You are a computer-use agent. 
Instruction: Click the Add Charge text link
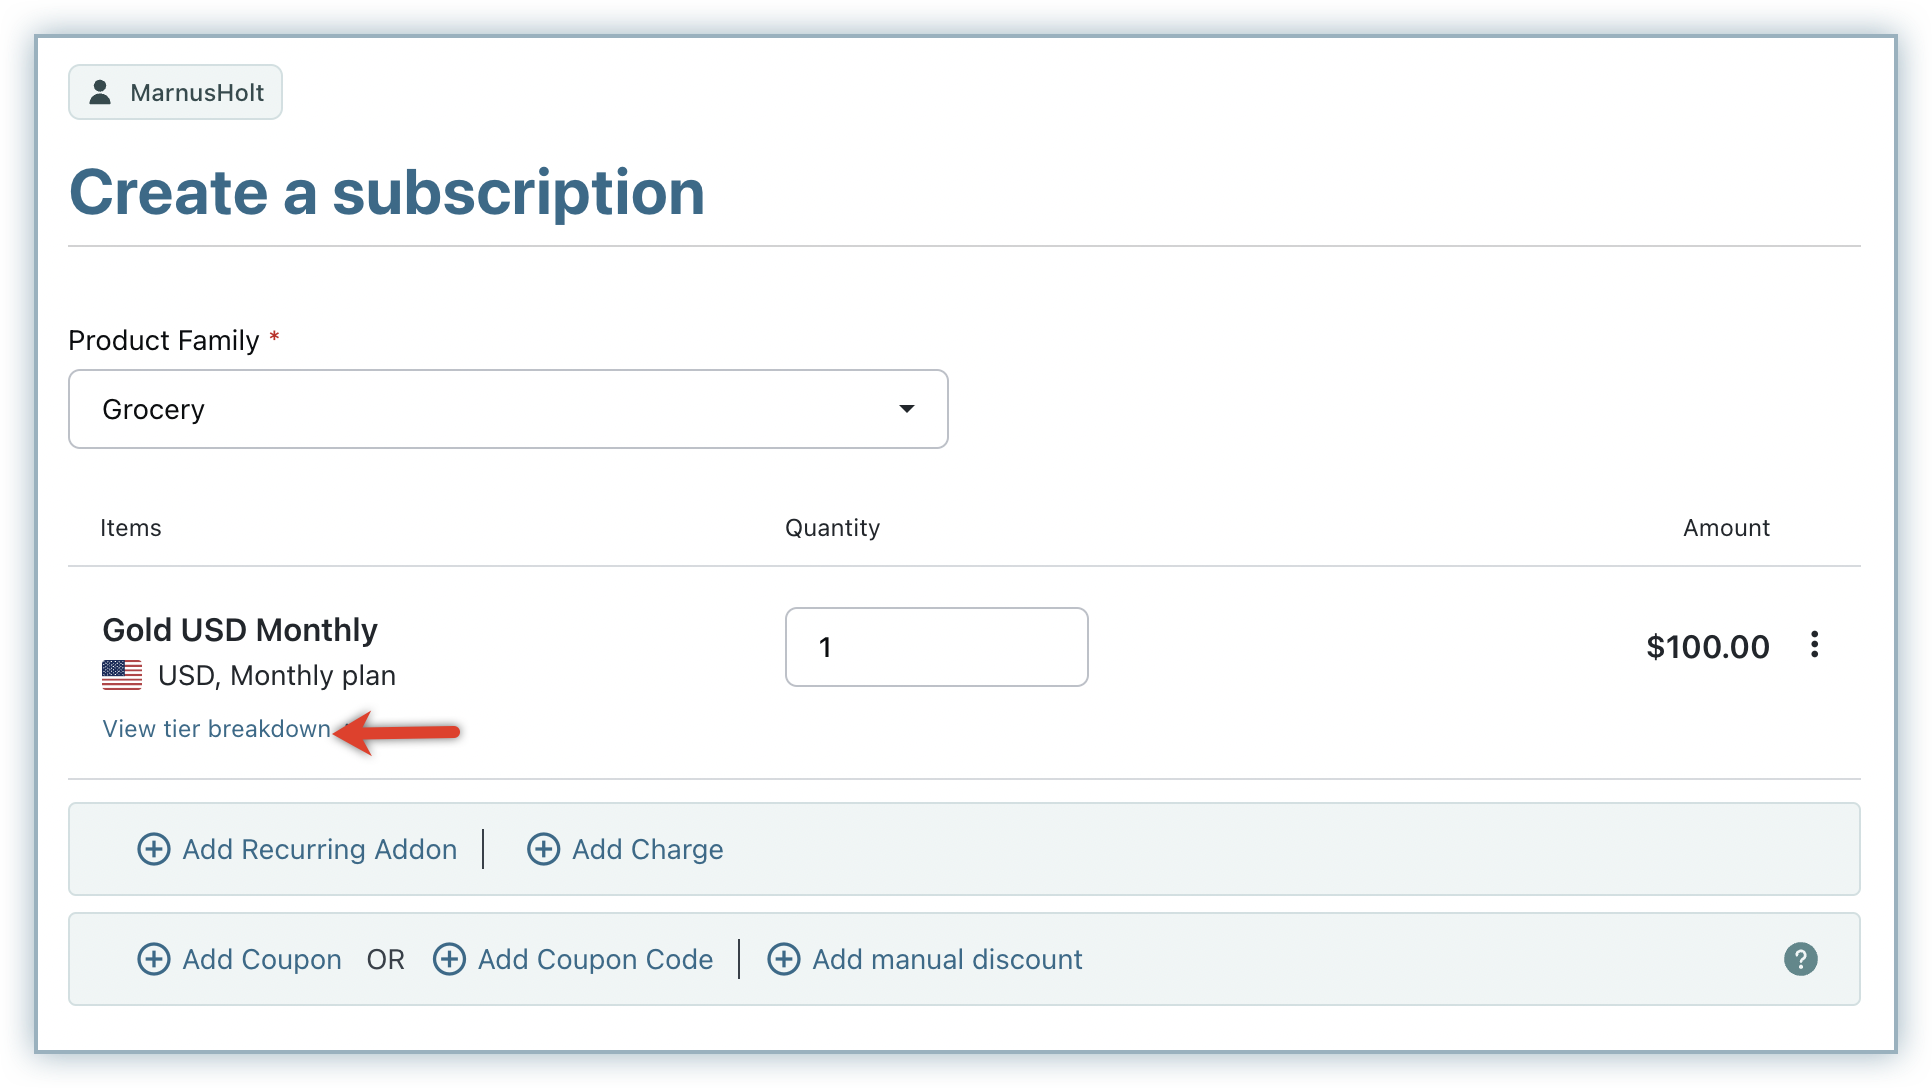647,849
